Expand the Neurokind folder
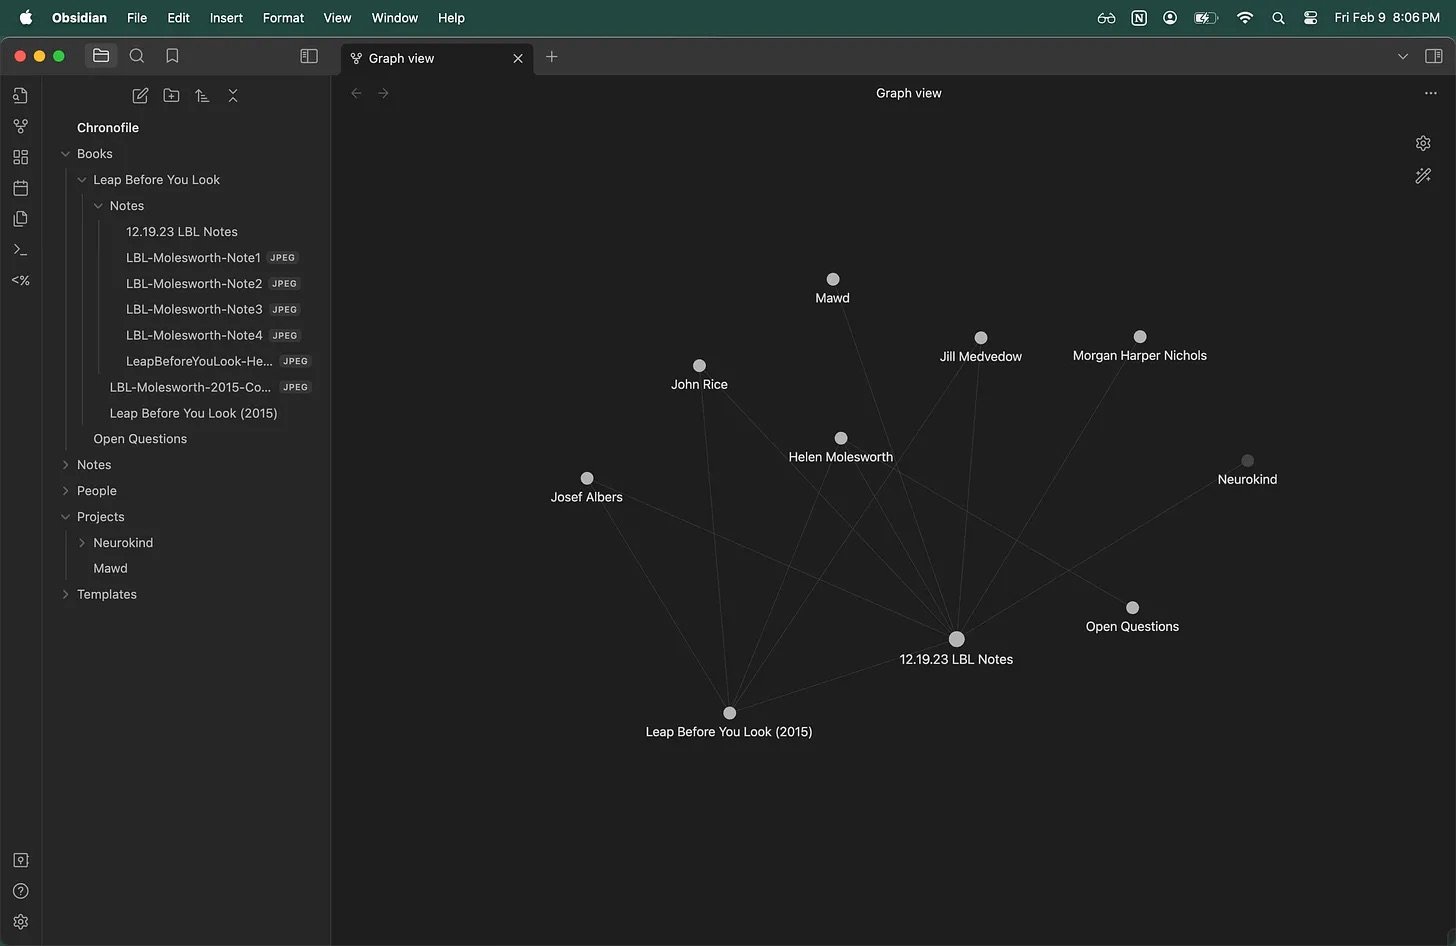Image resolution: width=1456 pixels, height=946 pixels. coord(82,543)
